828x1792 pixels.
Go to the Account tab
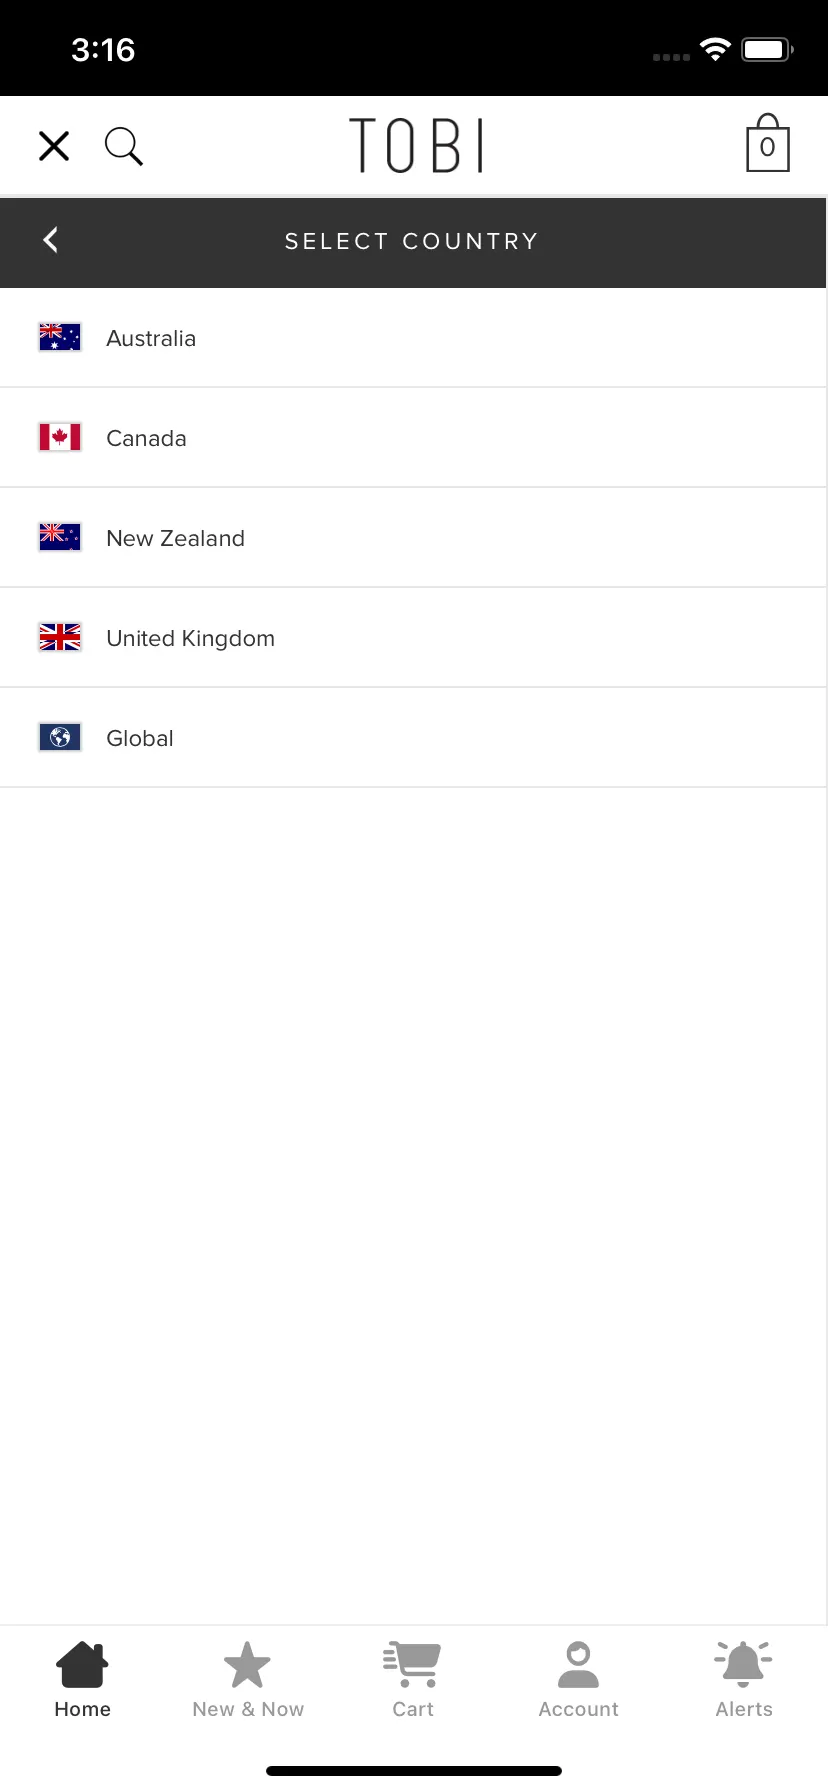579,1680
